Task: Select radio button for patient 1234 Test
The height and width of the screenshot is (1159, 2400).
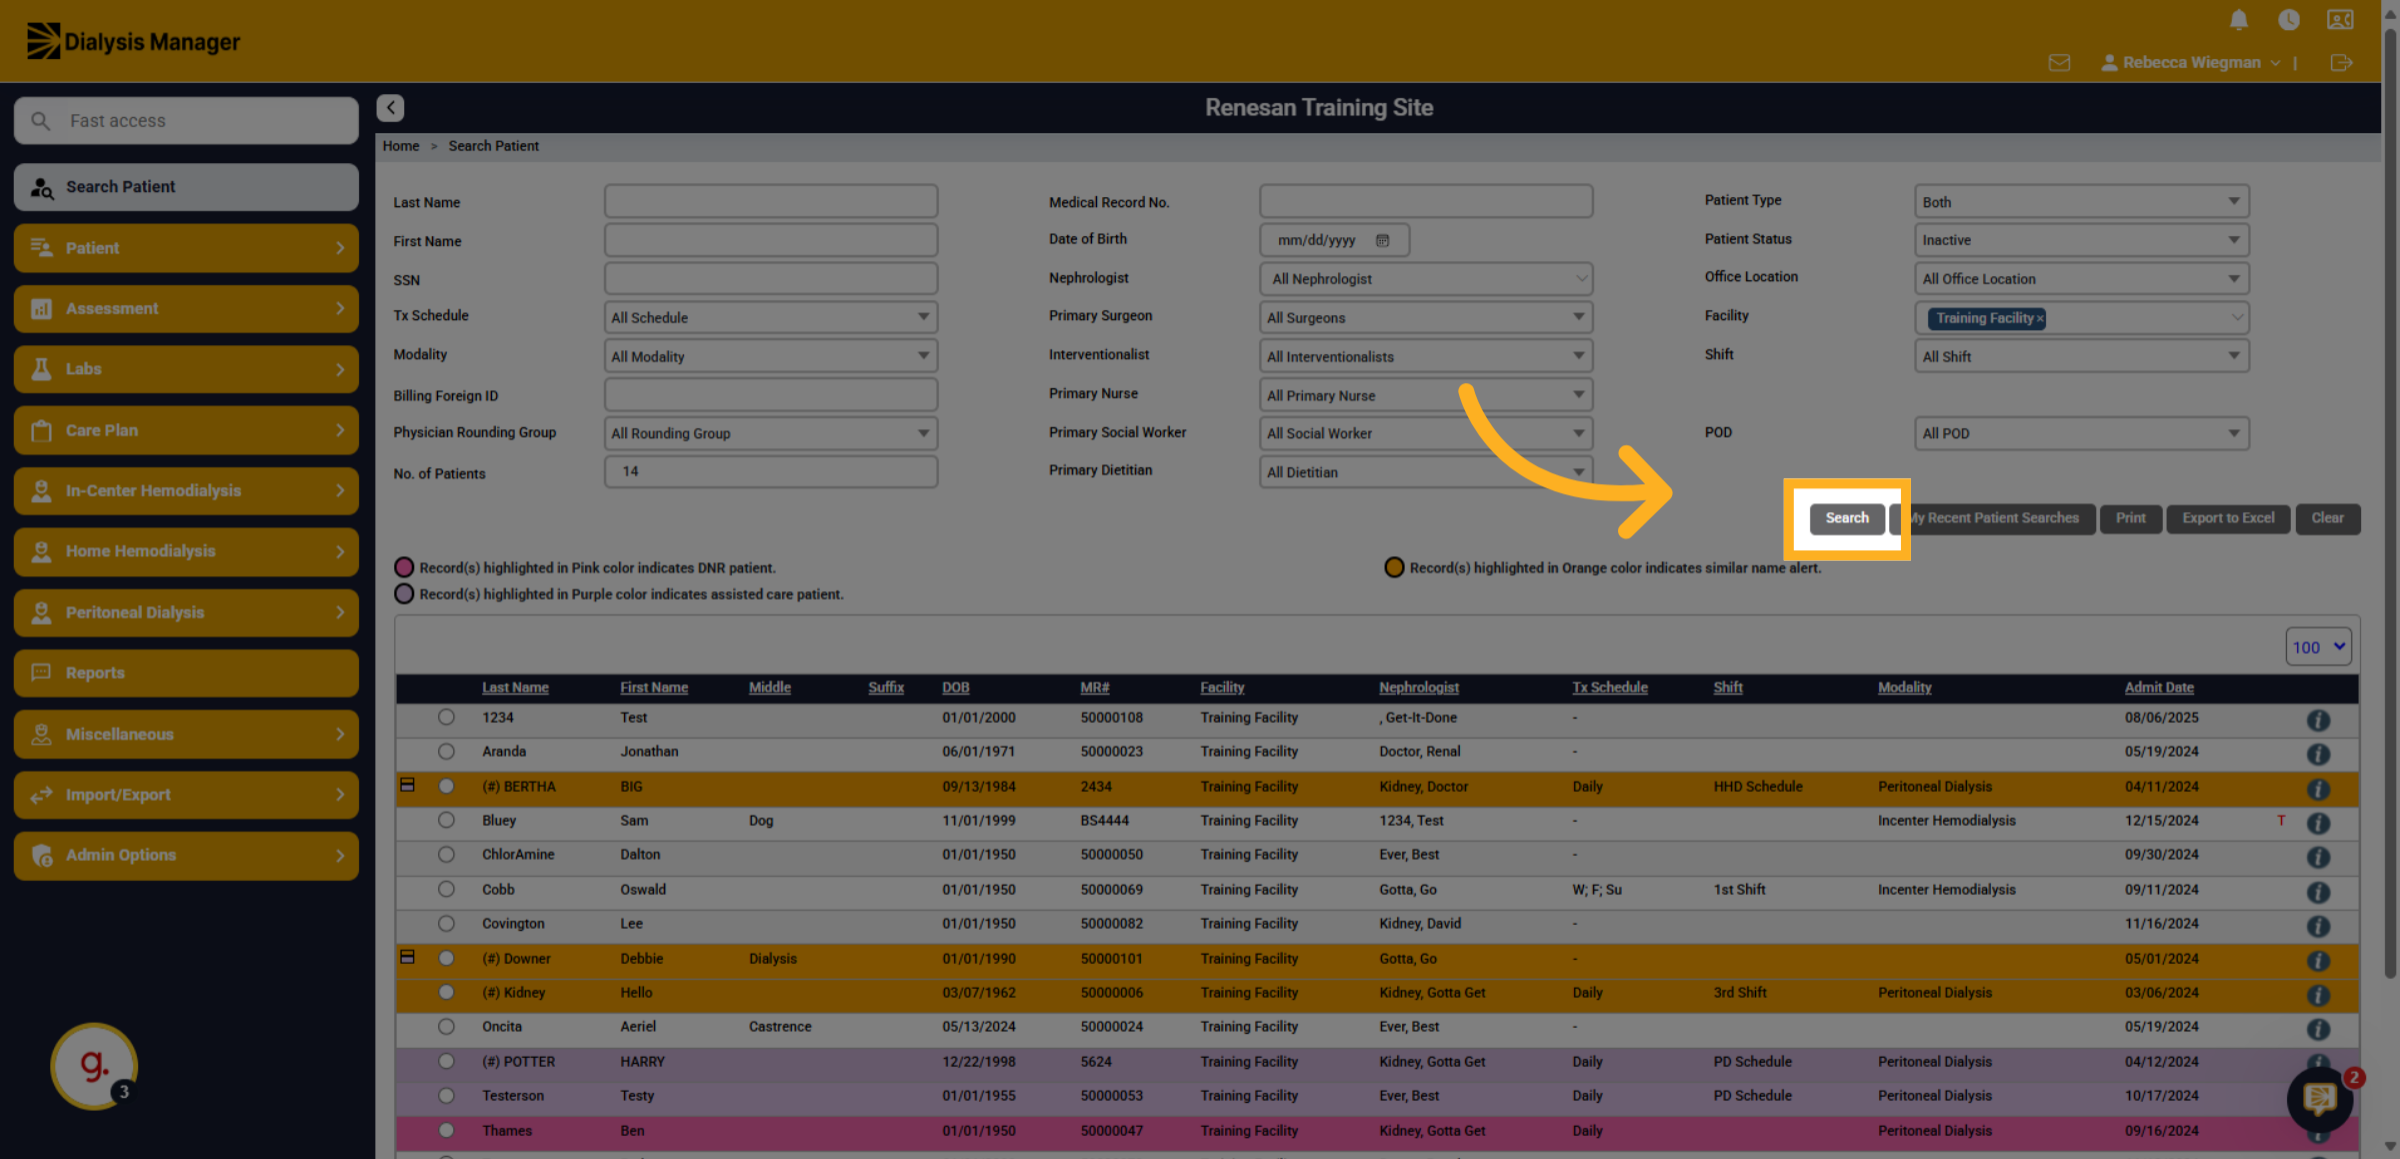Action: tap(446, 717)
